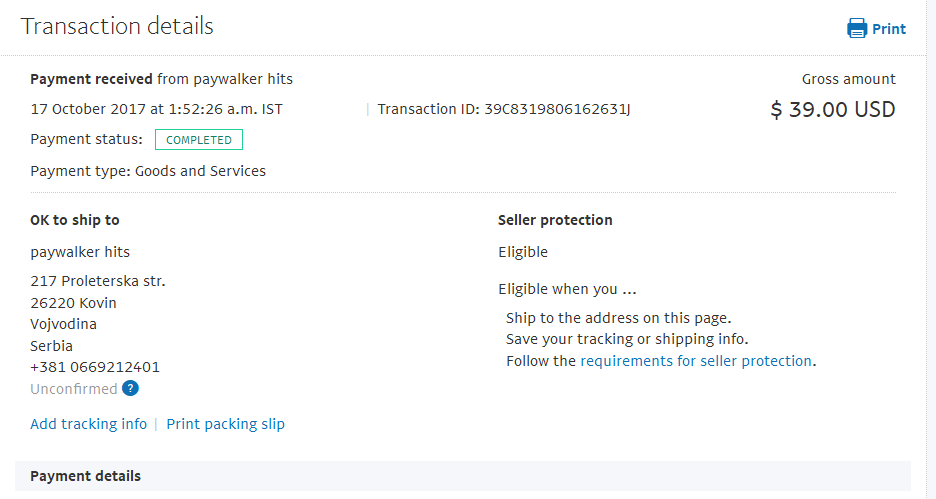Click the printer icon

[x=857, y=28]
